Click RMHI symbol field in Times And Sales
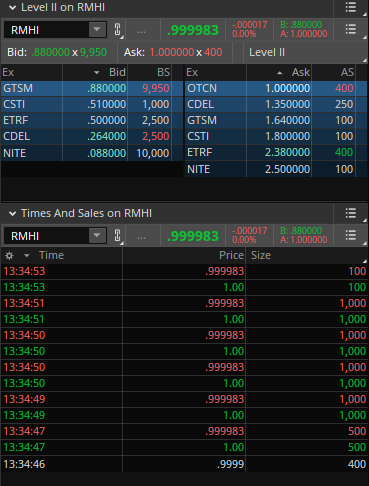The image size is (369, 486). pyautogui.click(x=47, y=236)
